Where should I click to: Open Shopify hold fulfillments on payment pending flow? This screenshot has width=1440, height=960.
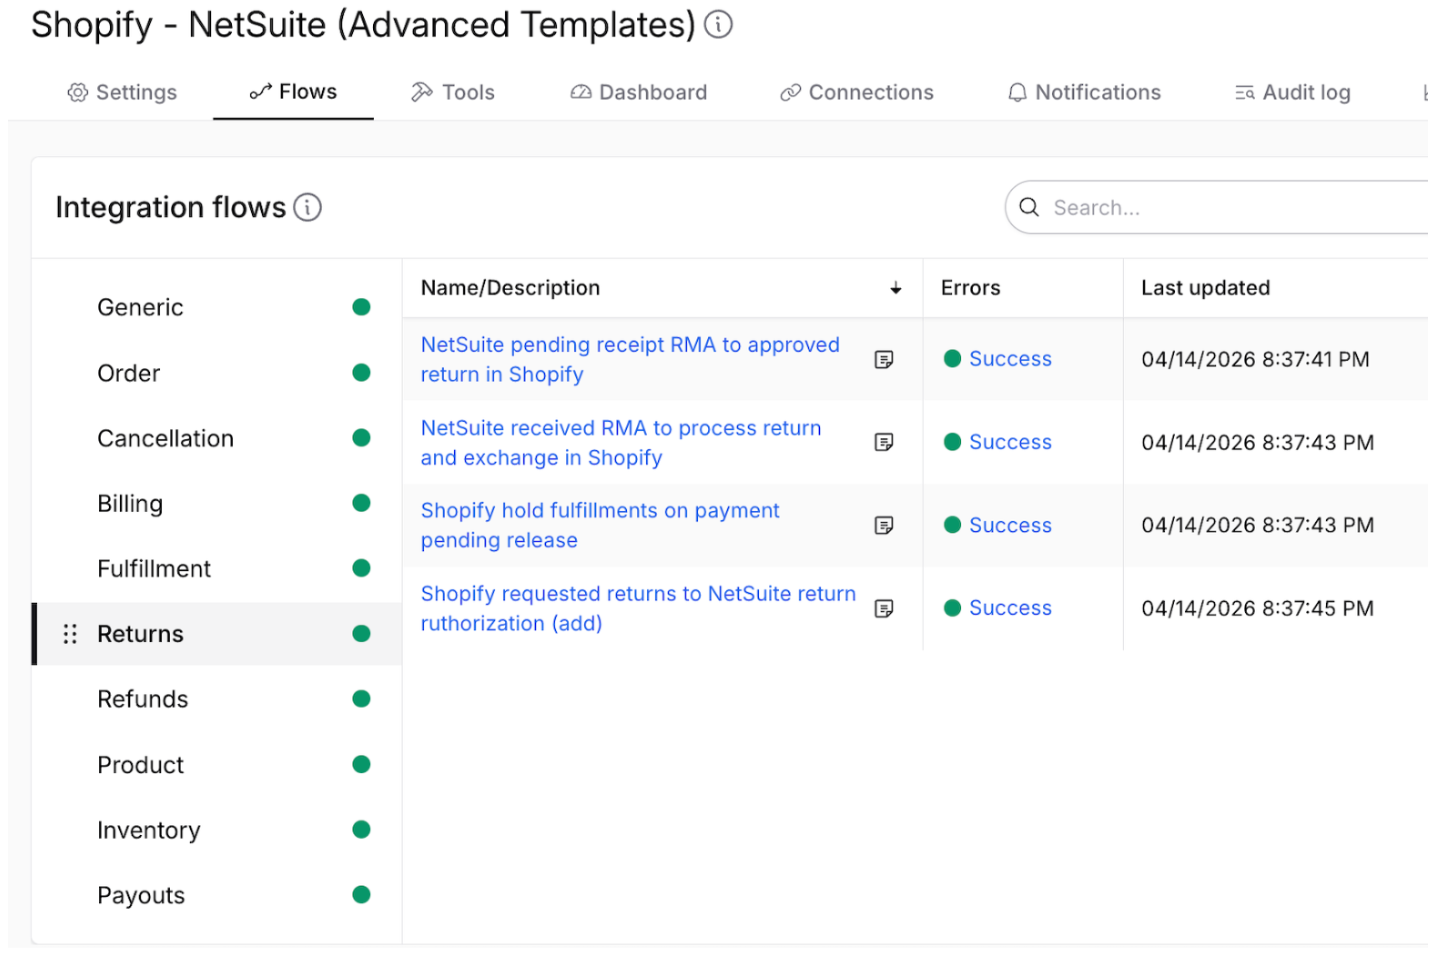click(x=600, y=525)
